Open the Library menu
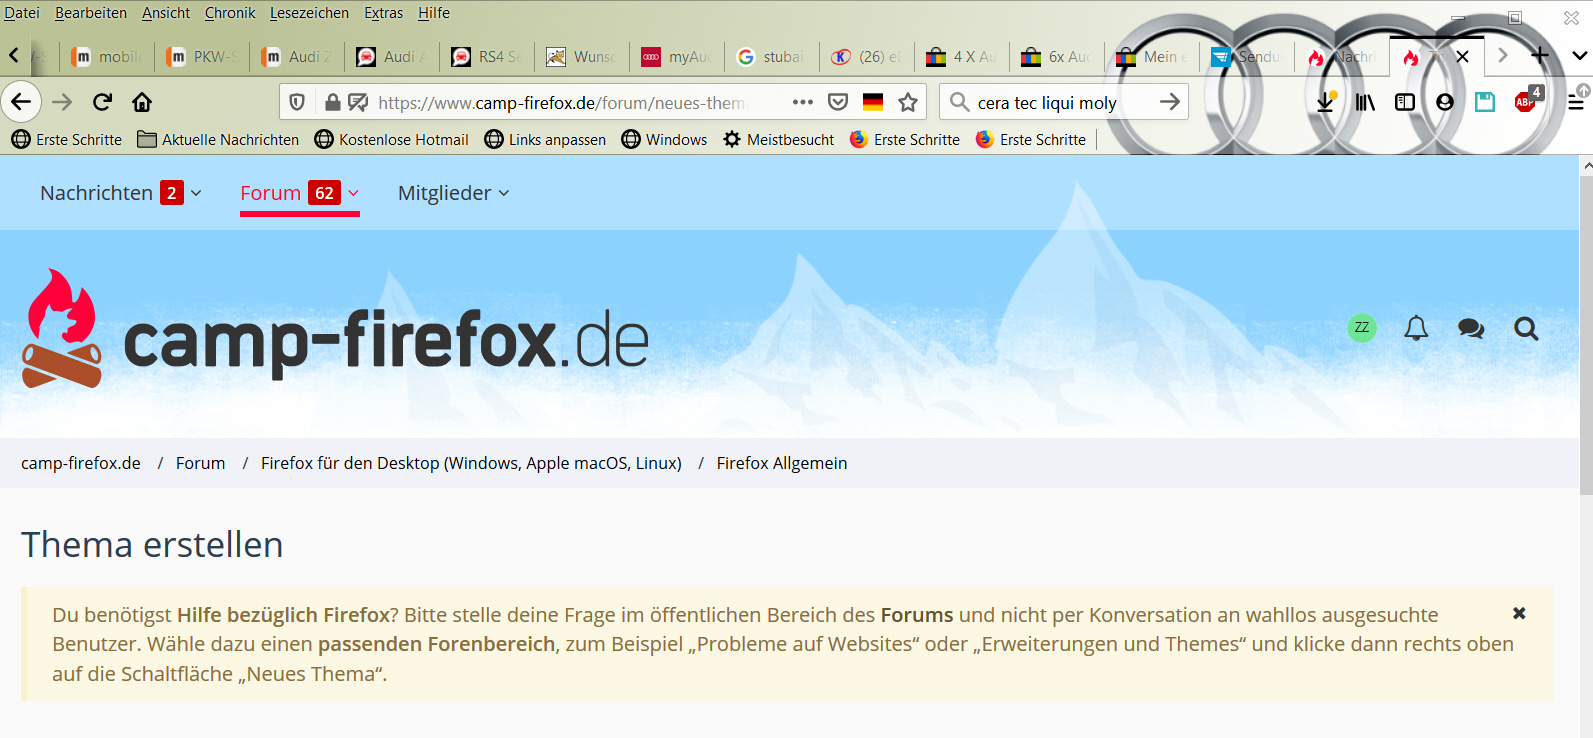The image size is (1593, 738). [x=1365, y=102]
